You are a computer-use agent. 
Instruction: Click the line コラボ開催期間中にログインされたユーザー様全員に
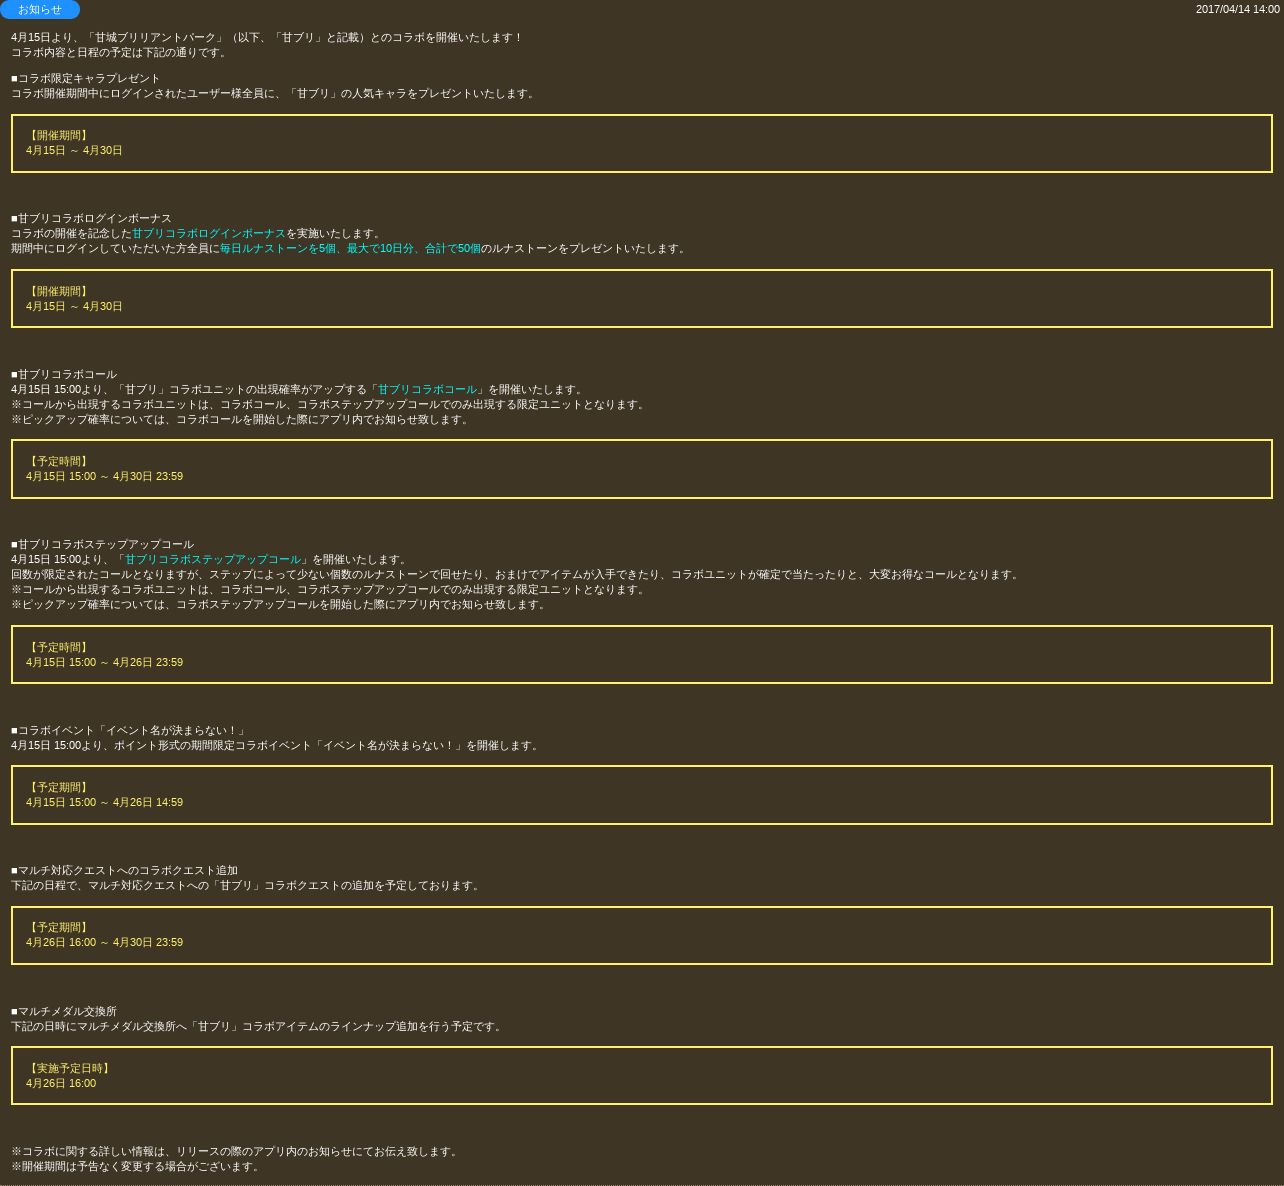pos(275,93)
